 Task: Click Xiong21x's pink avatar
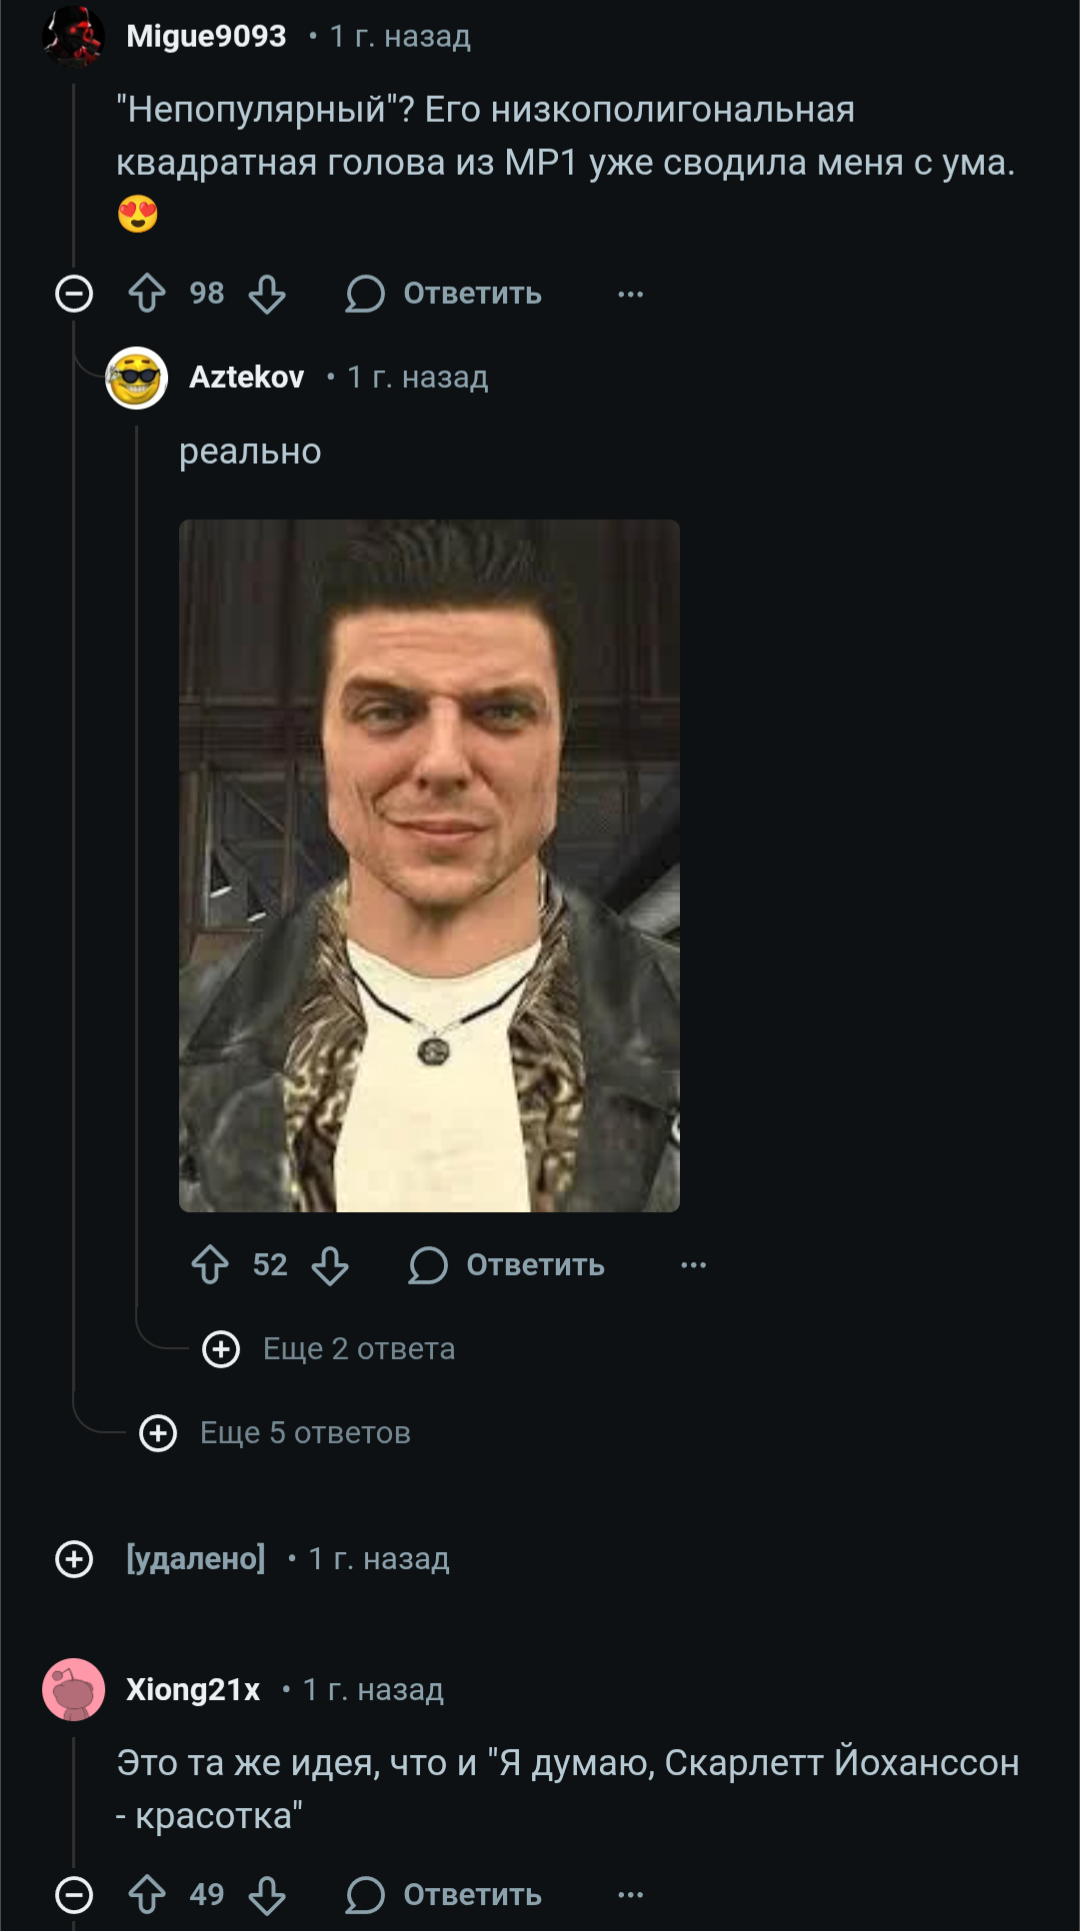pos(74,1689)
